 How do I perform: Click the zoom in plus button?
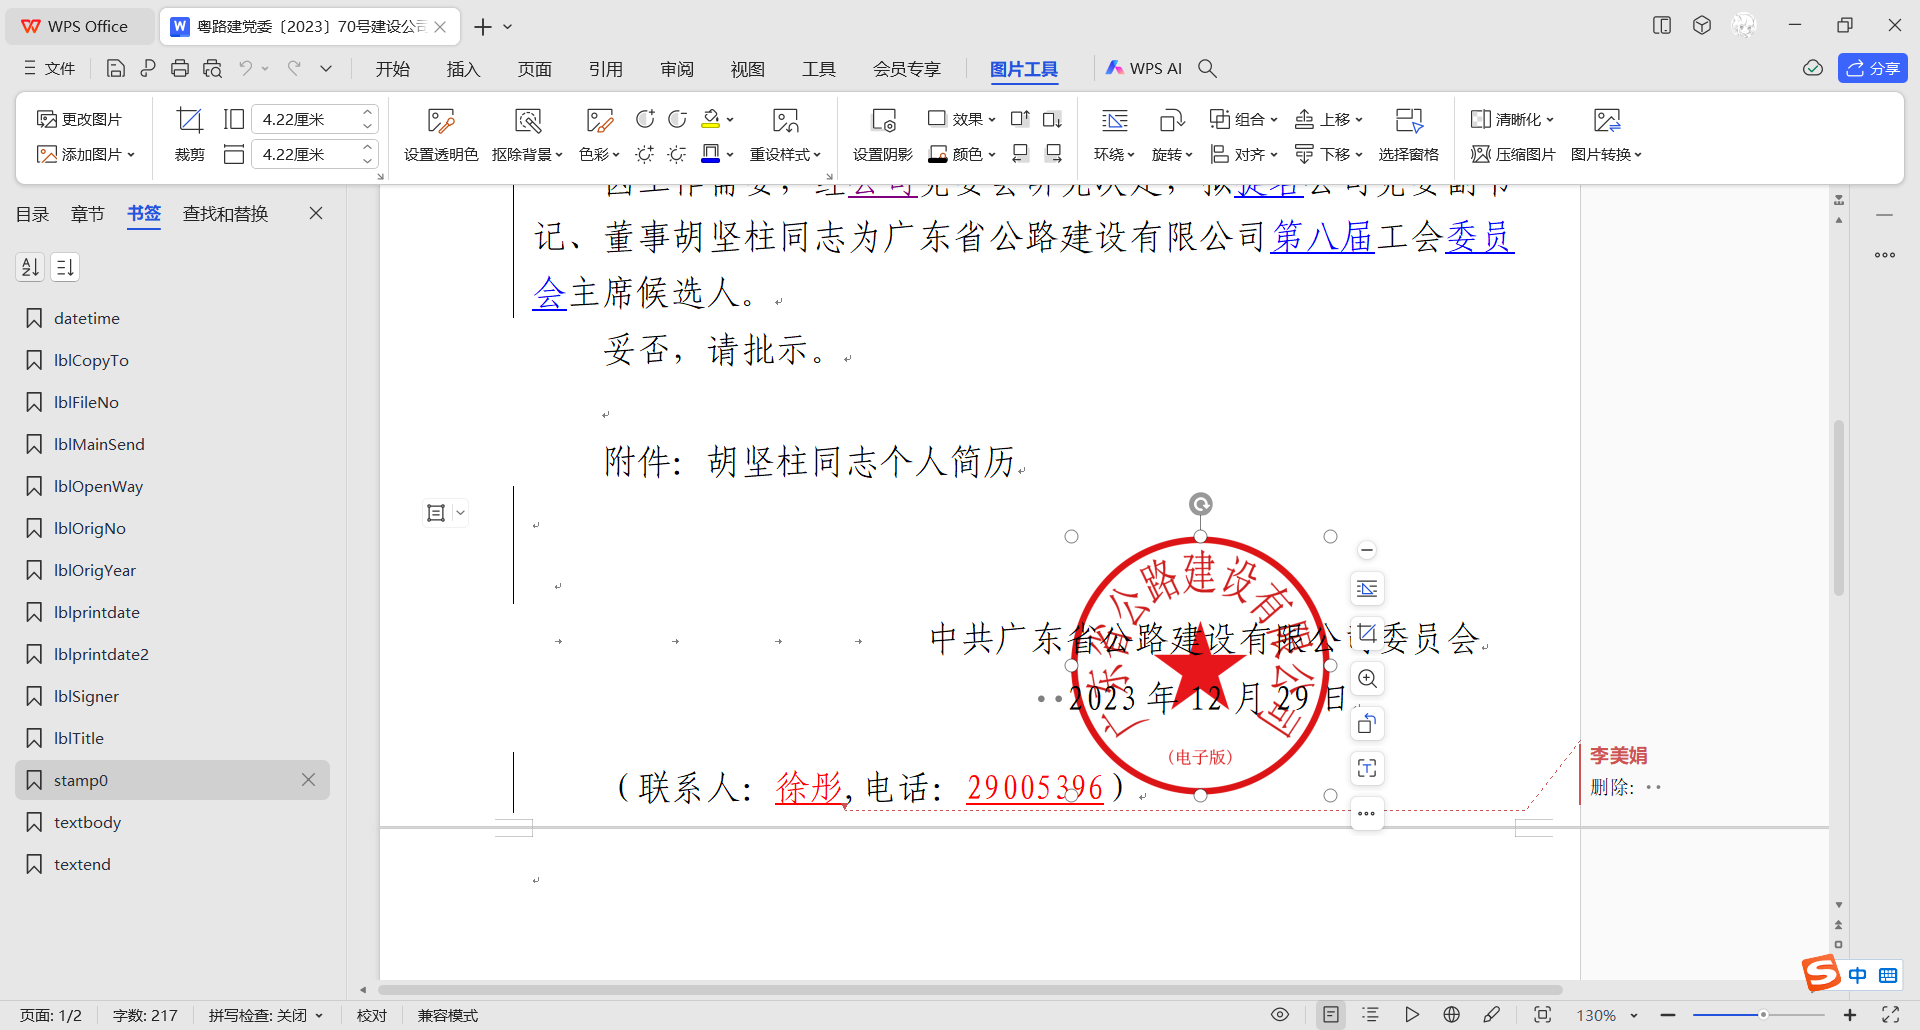(1850, 1015)
